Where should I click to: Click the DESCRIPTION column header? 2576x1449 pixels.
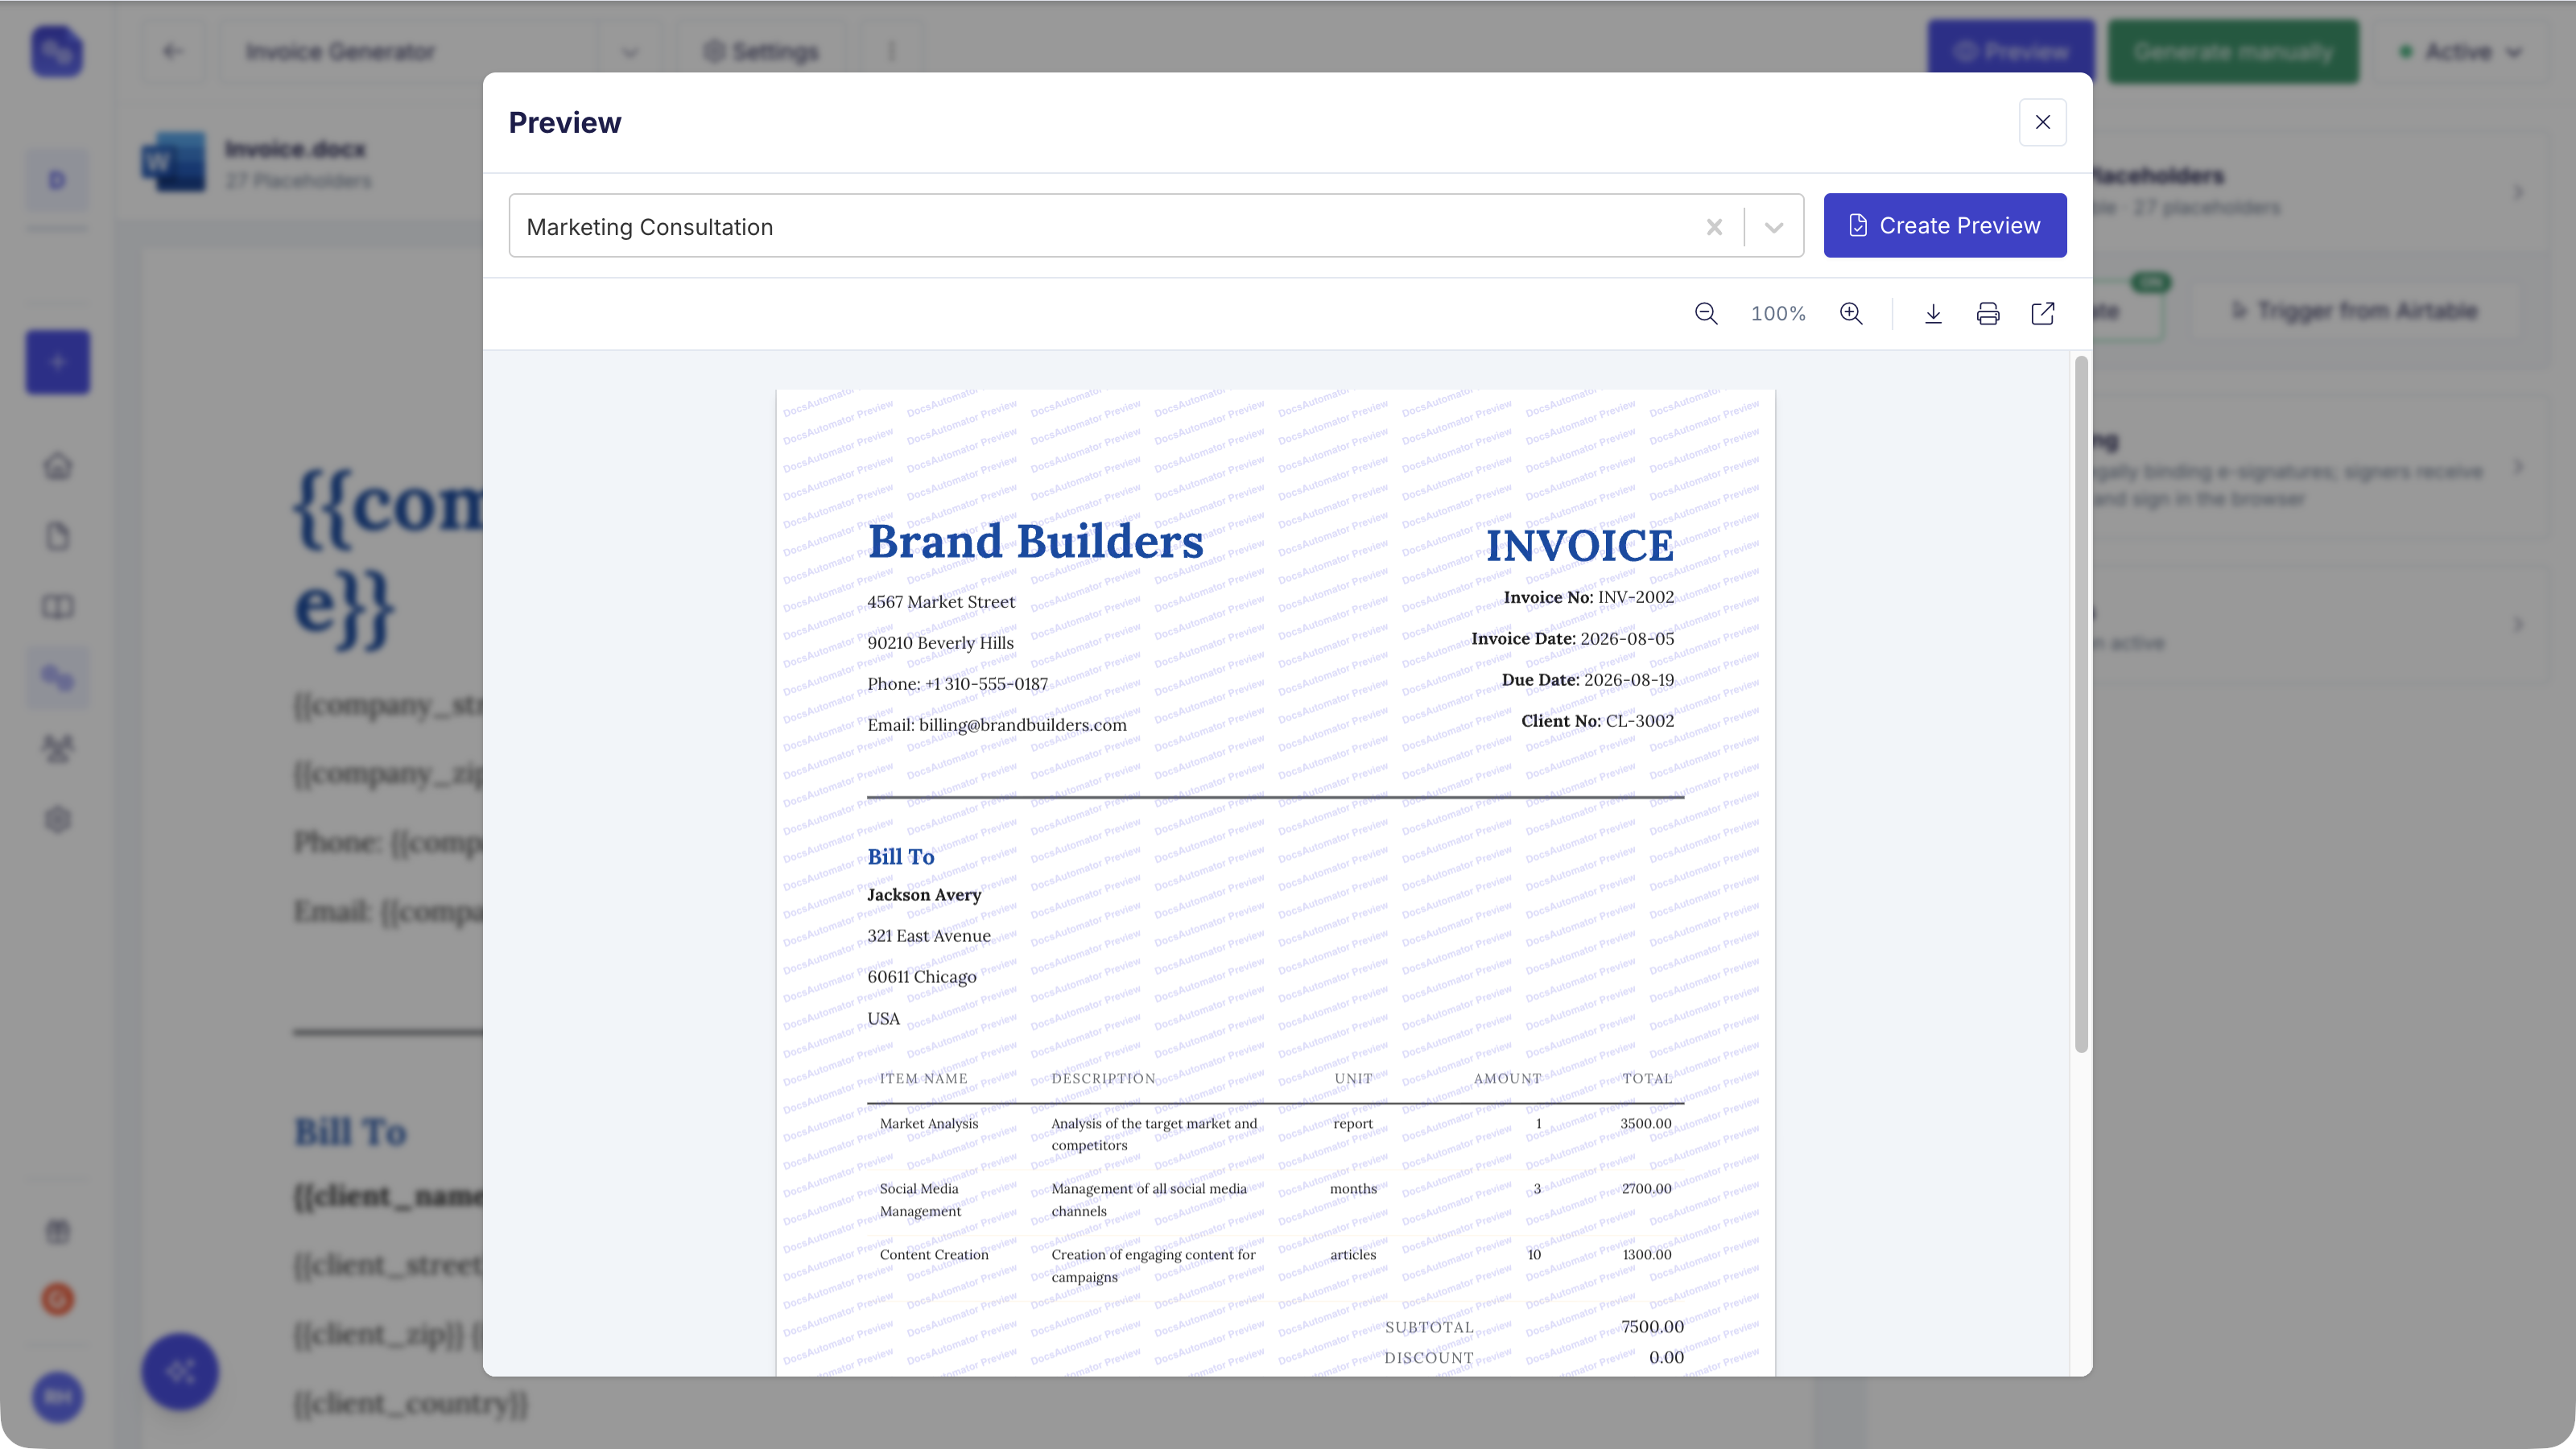1103,1079
